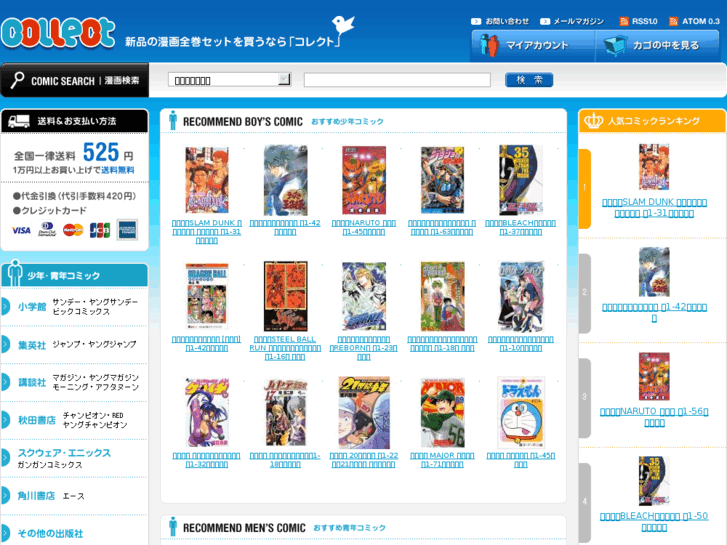
Task: Click the magnifier icon beside COMIC SEARCH
Action: pyautogui.click(x=17, y=80)
